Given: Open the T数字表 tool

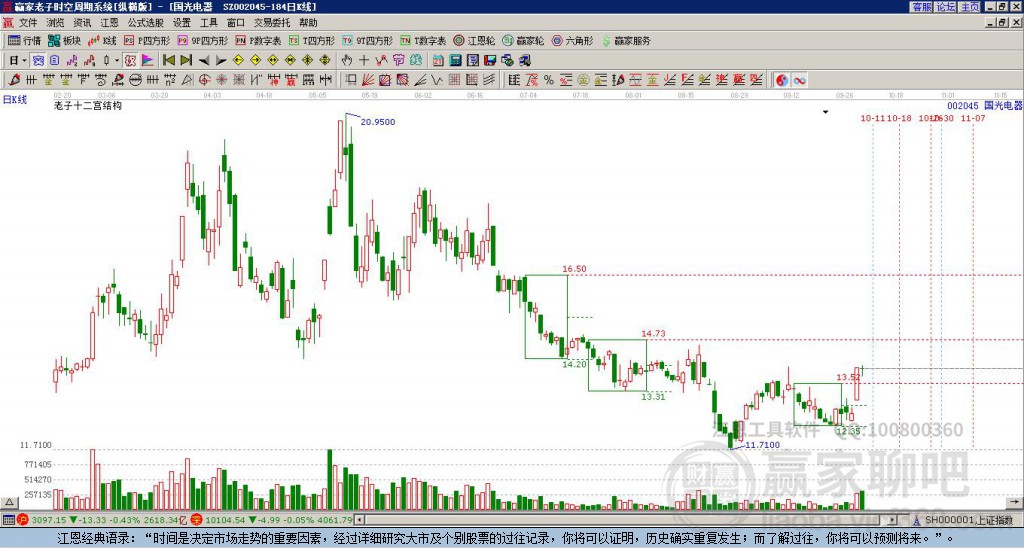Looking at the screenshot, I should [423, 40].
